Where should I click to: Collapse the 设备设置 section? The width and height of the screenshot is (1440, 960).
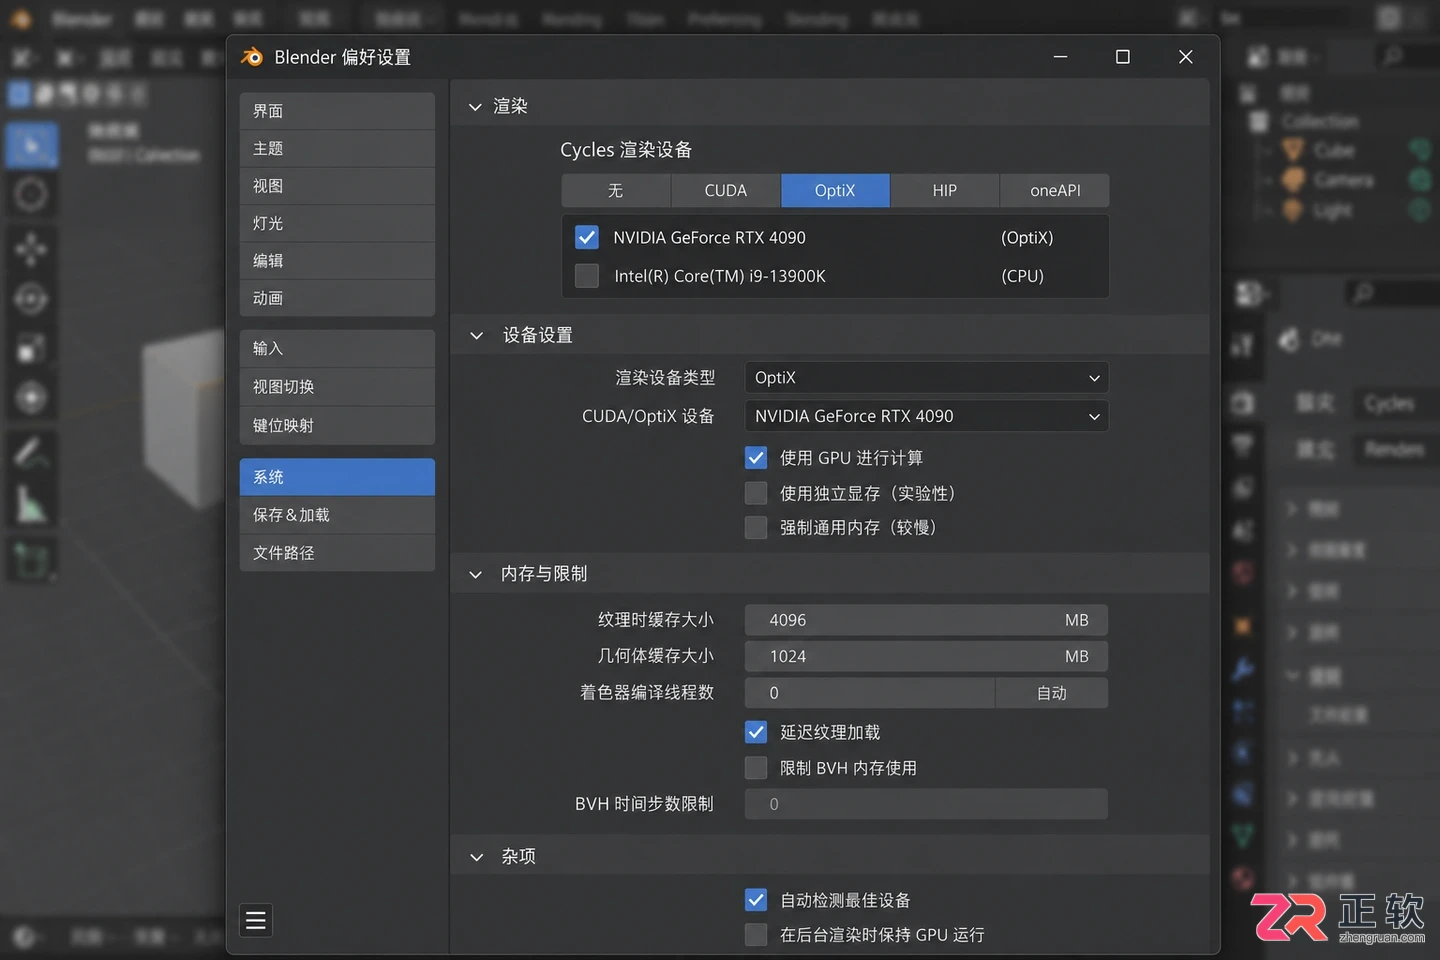tap(476, 335)
